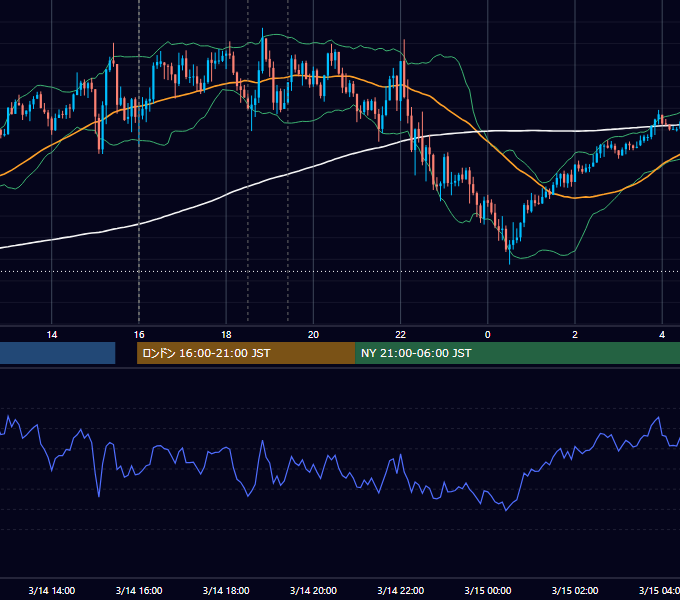The height and width of the screenshot is (600, 680).
Task: Click the 3/14 20:00 time label
Action: click(x=313, y=590)
